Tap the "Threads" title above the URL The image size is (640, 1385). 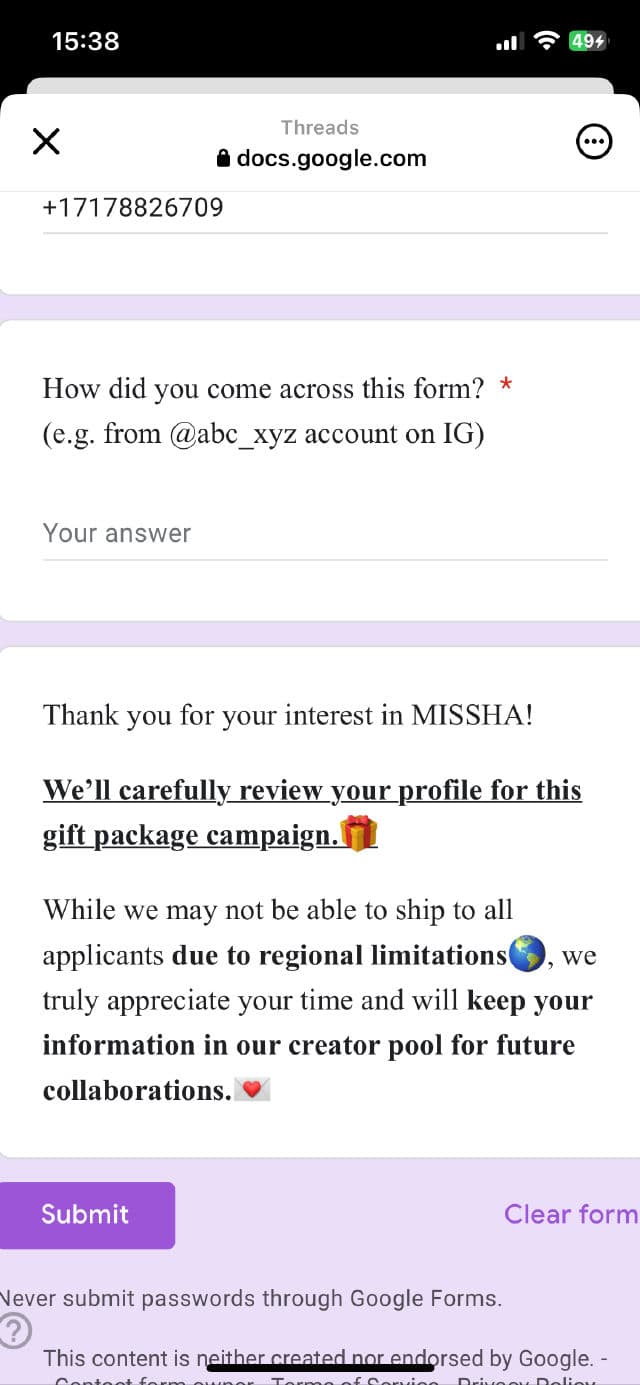(319, 127)
